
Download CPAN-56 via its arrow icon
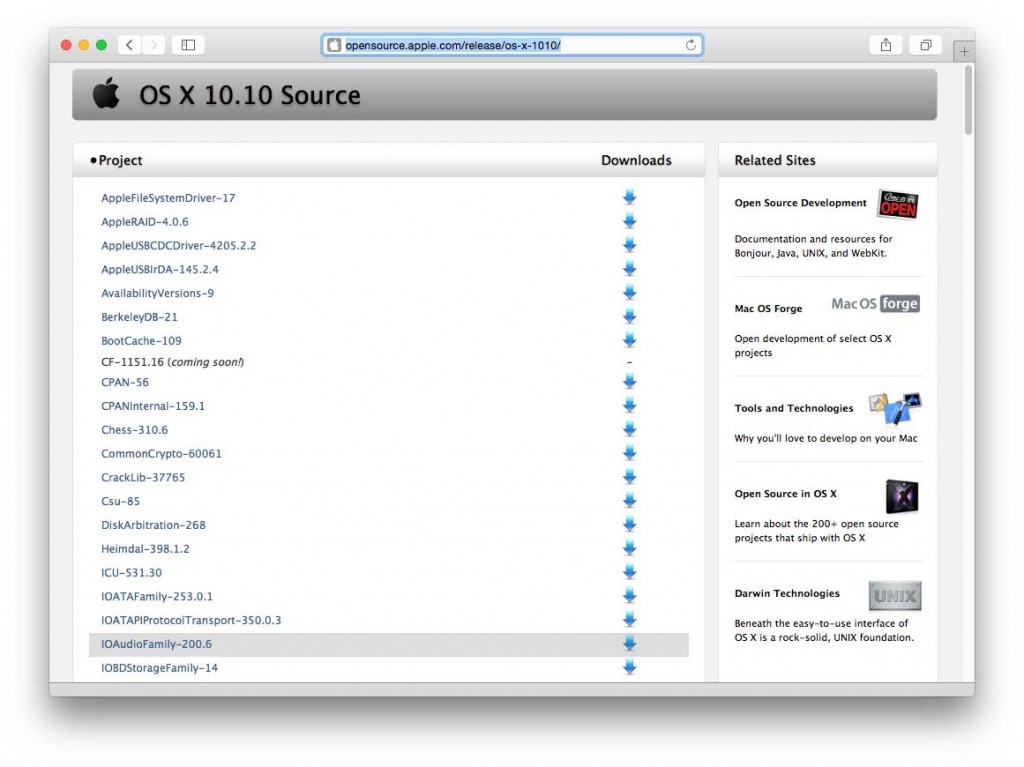[630, 382]
